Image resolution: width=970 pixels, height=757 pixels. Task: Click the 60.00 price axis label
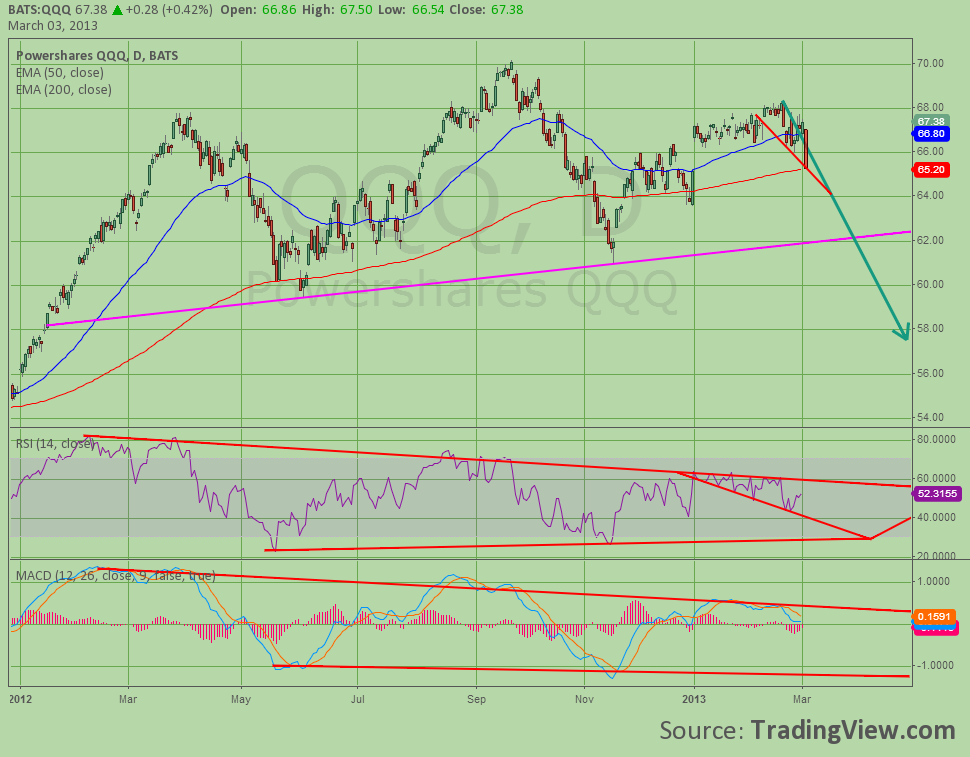[930, 284]
